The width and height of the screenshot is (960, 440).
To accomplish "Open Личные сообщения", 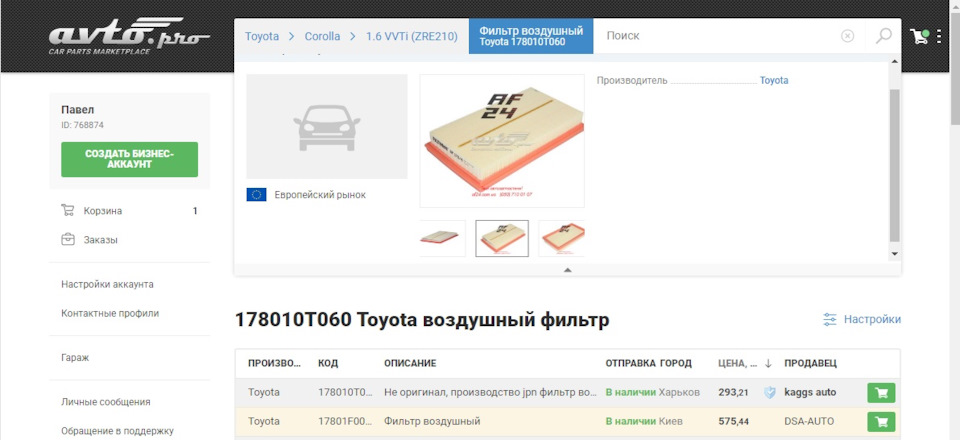I will point(105,402).
